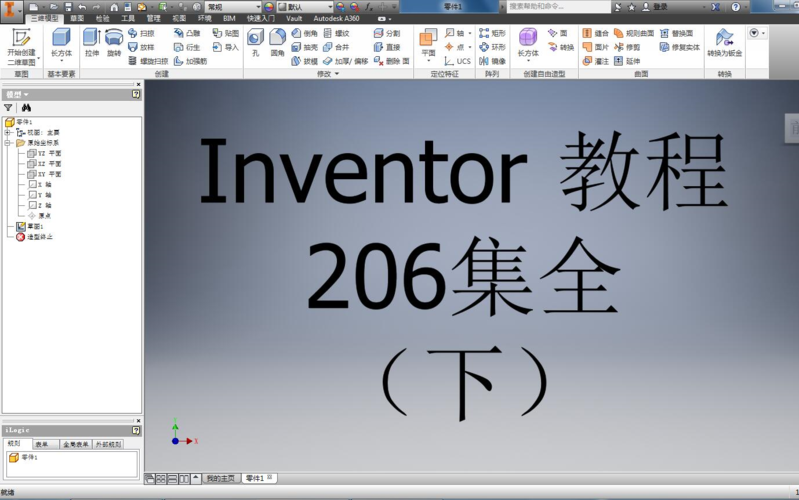Open the 平面 work plane dropdown arrow

(x=428, y=61)
